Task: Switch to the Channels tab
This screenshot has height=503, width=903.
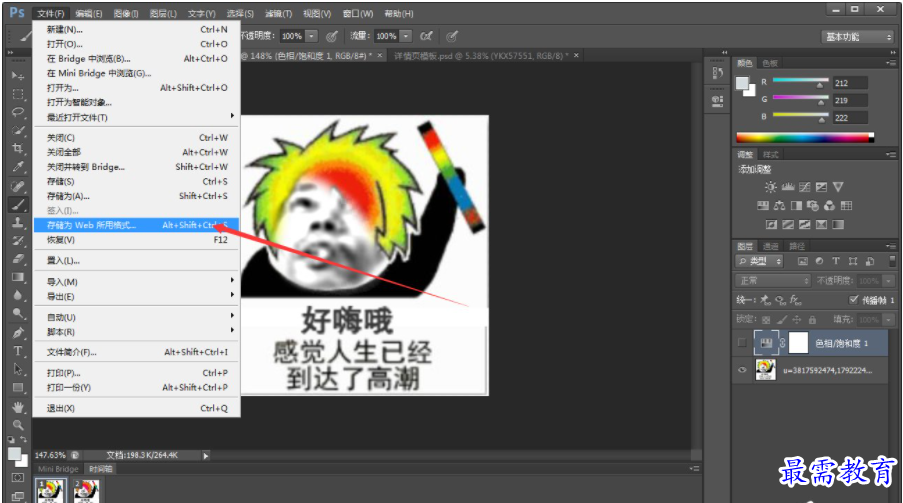Action: [x=771, y=247]
